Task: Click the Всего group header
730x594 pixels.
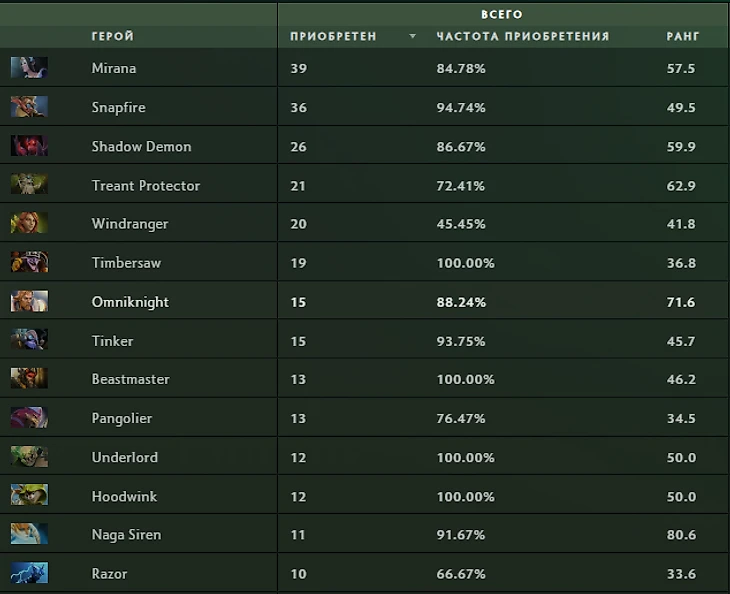Action: [x=502, y=14]
